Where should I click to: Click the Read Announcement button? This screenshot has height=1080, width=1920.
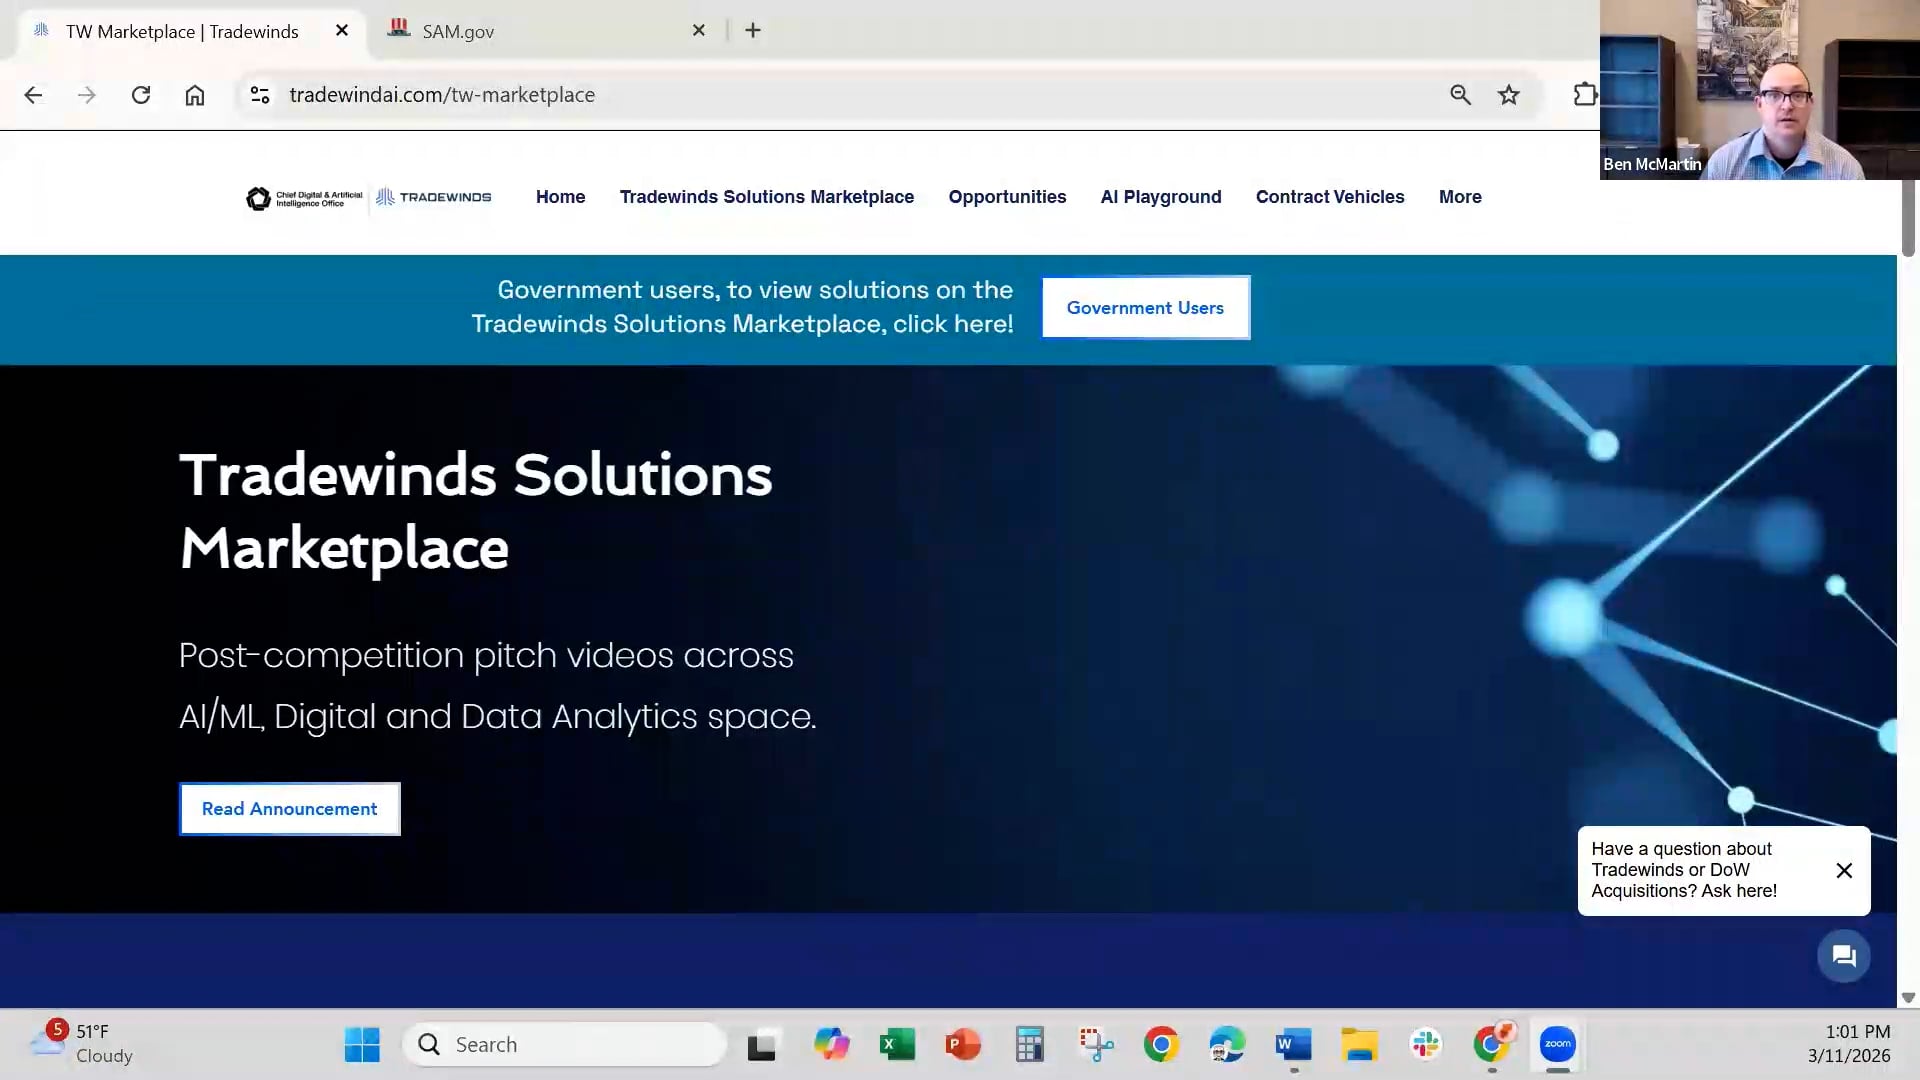(290, 809)
